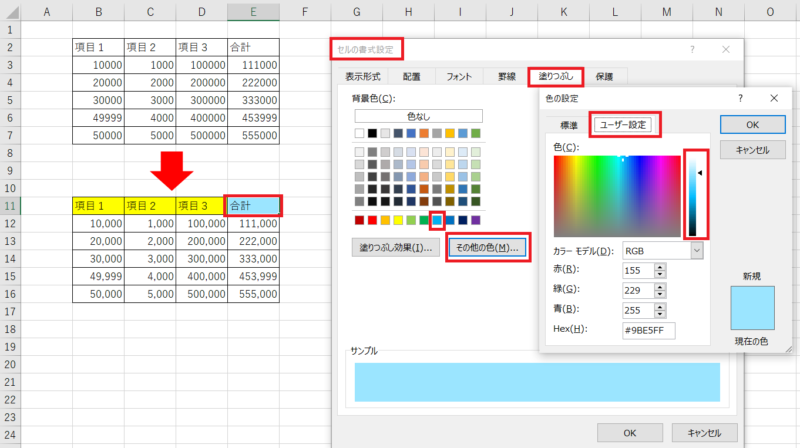
Task: Increase the 青 value with up arrow
Action: (660, 307)
